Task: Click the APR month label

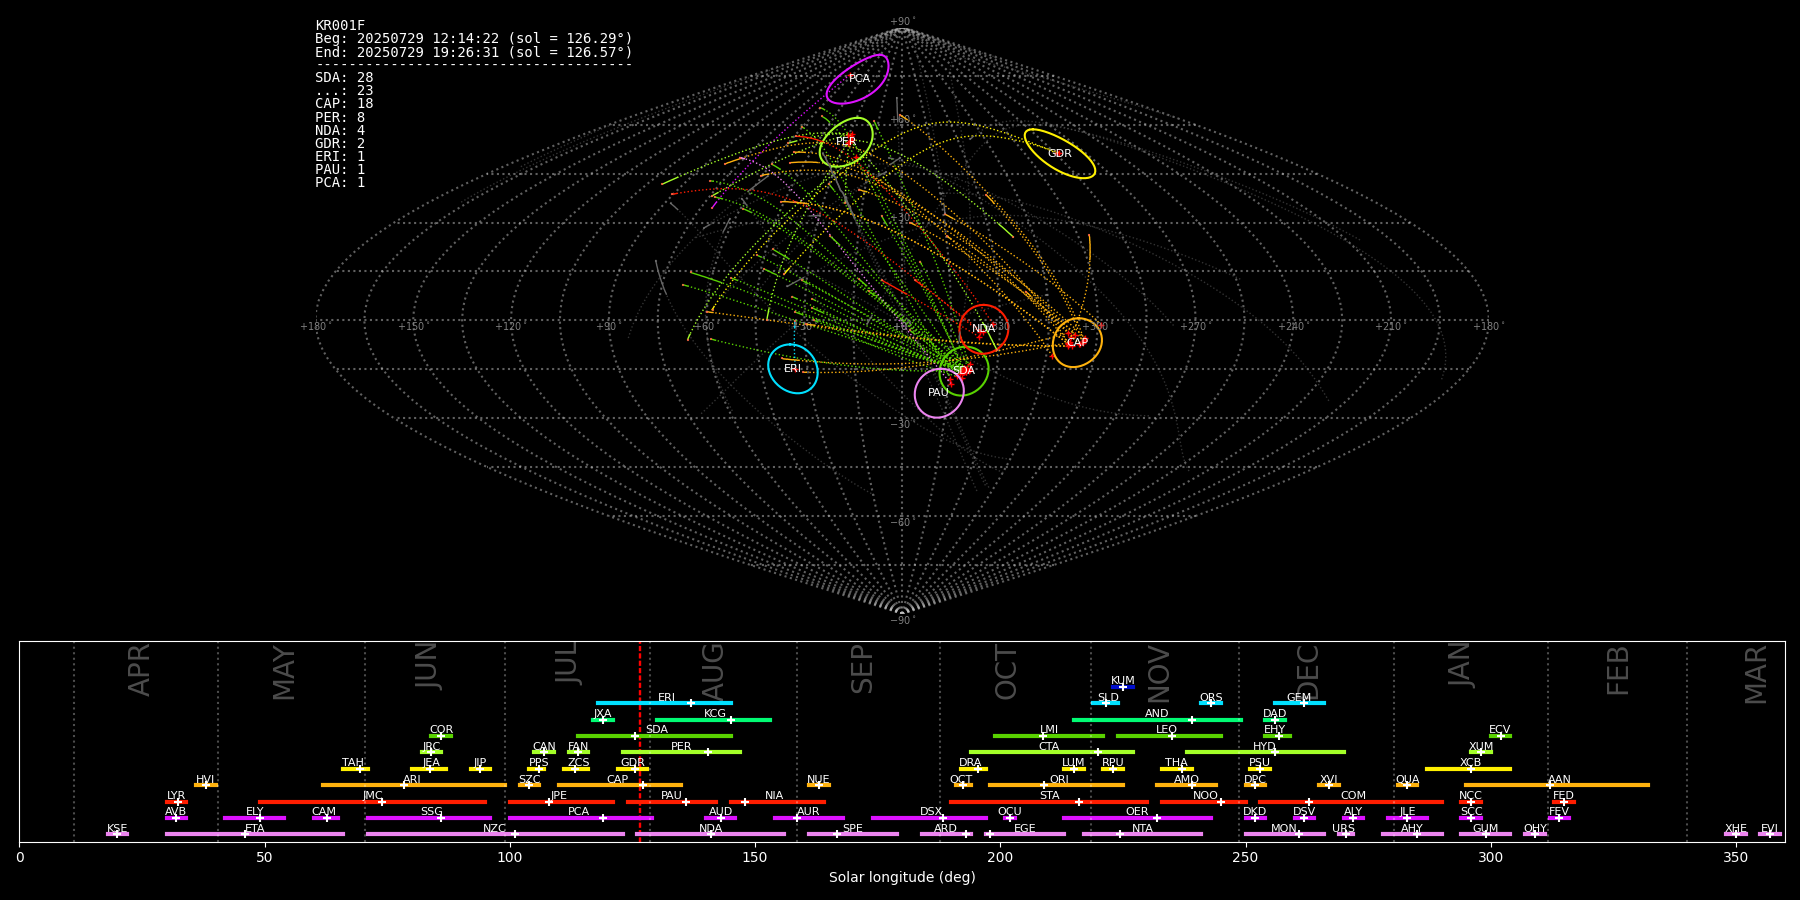Action: point(139,670)
